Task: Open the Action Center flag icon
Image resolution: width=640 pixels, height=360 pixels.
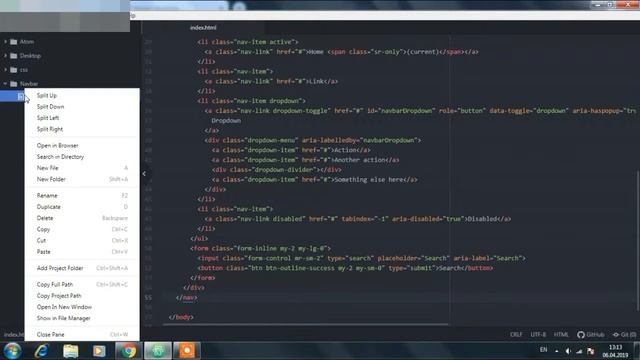Action: pyautogui.click(x=591, y=351)
